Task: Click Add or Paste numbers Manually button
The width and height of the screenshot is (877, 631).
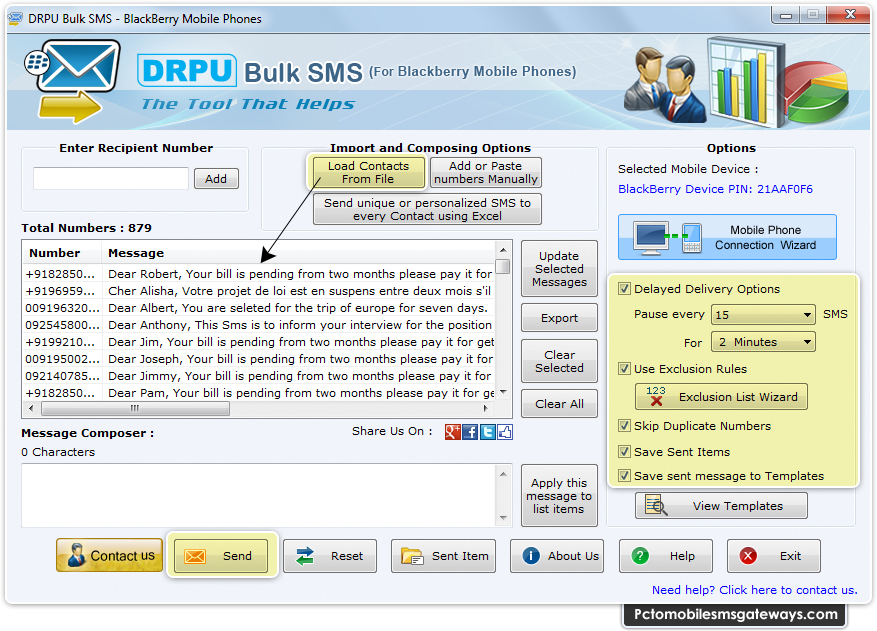Action: [485, 172]
